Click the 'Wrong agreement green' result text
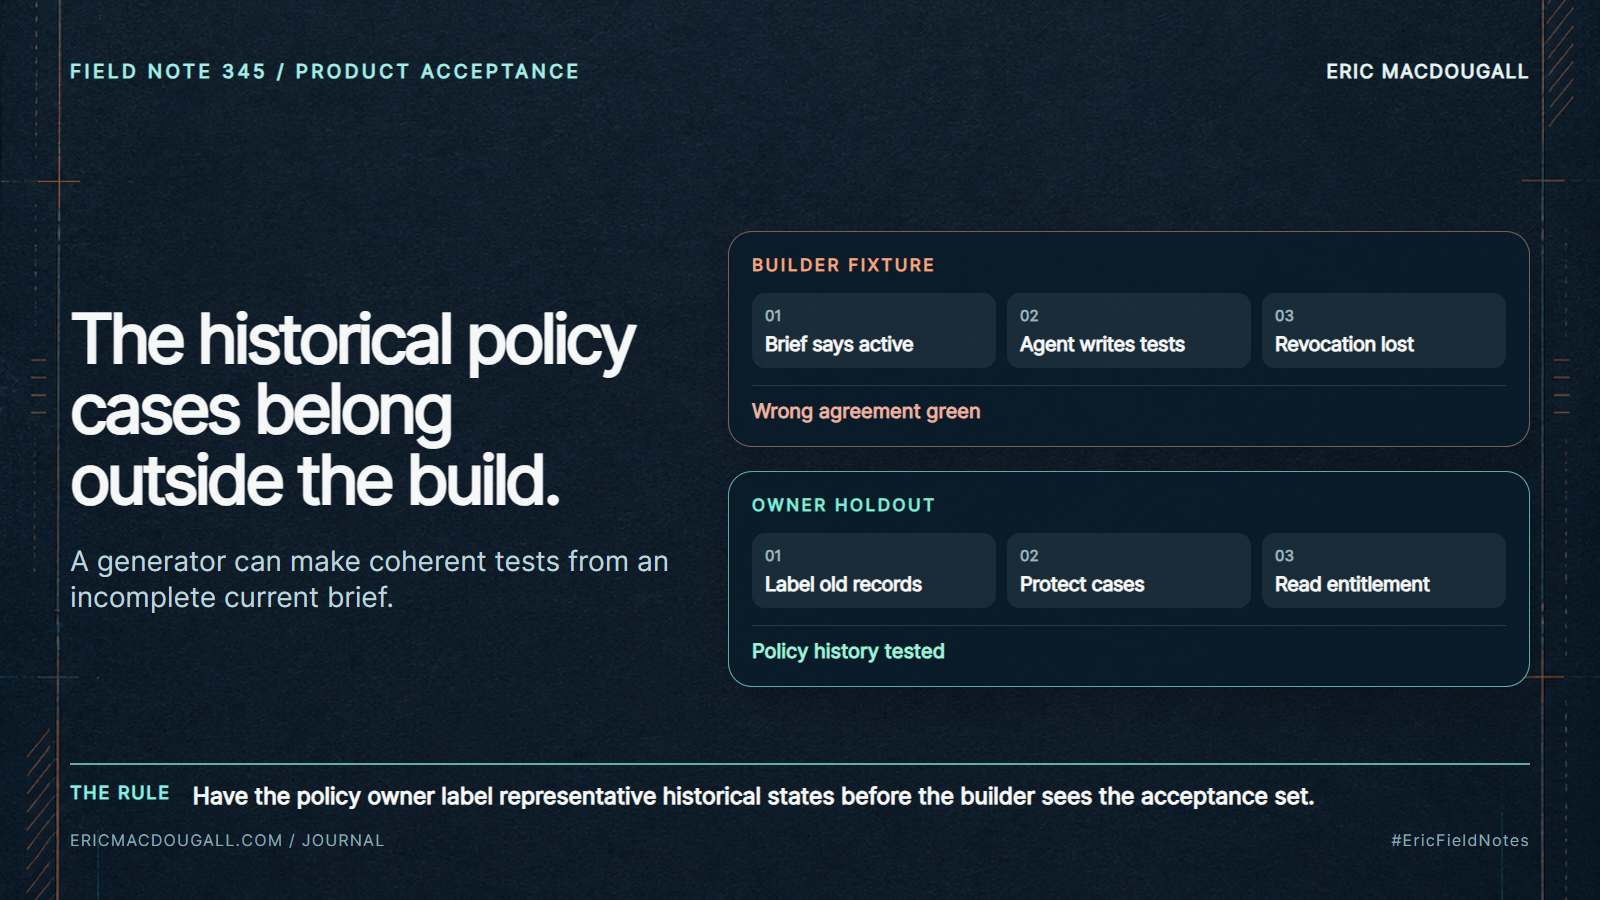Image resolution: width=1600 pixels, height=900 pixels. coord(866,411)
